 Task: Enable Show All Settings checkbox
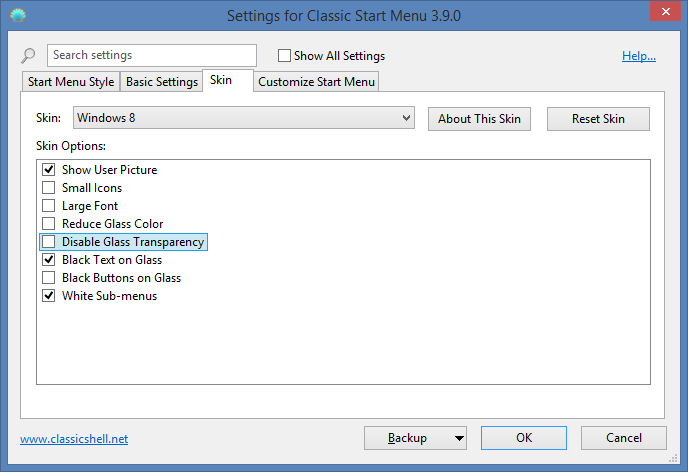click(284, 56)
